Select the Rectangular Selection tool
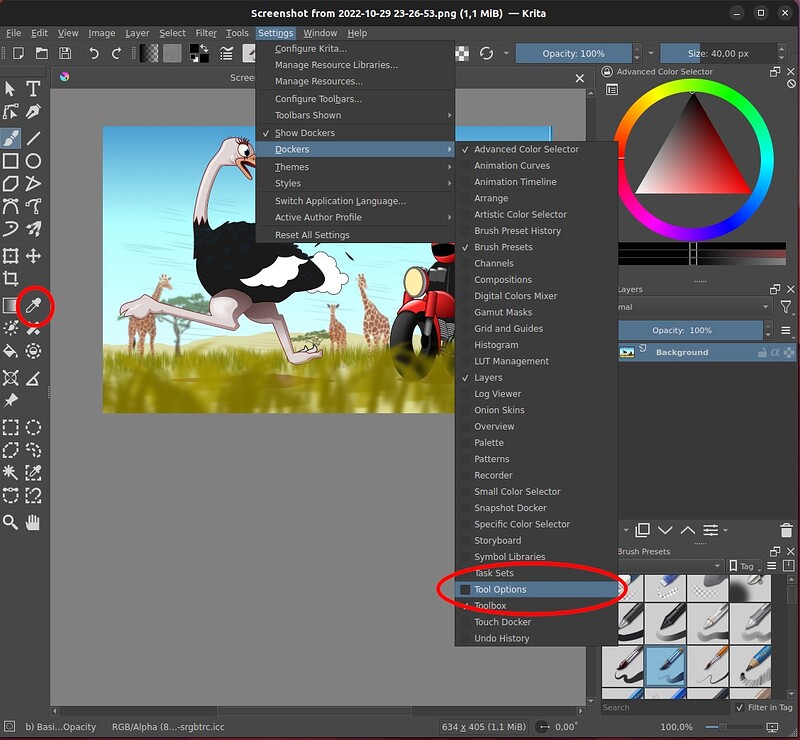The width and height of the screenshot is (800, 740). (x=11, y=427)
